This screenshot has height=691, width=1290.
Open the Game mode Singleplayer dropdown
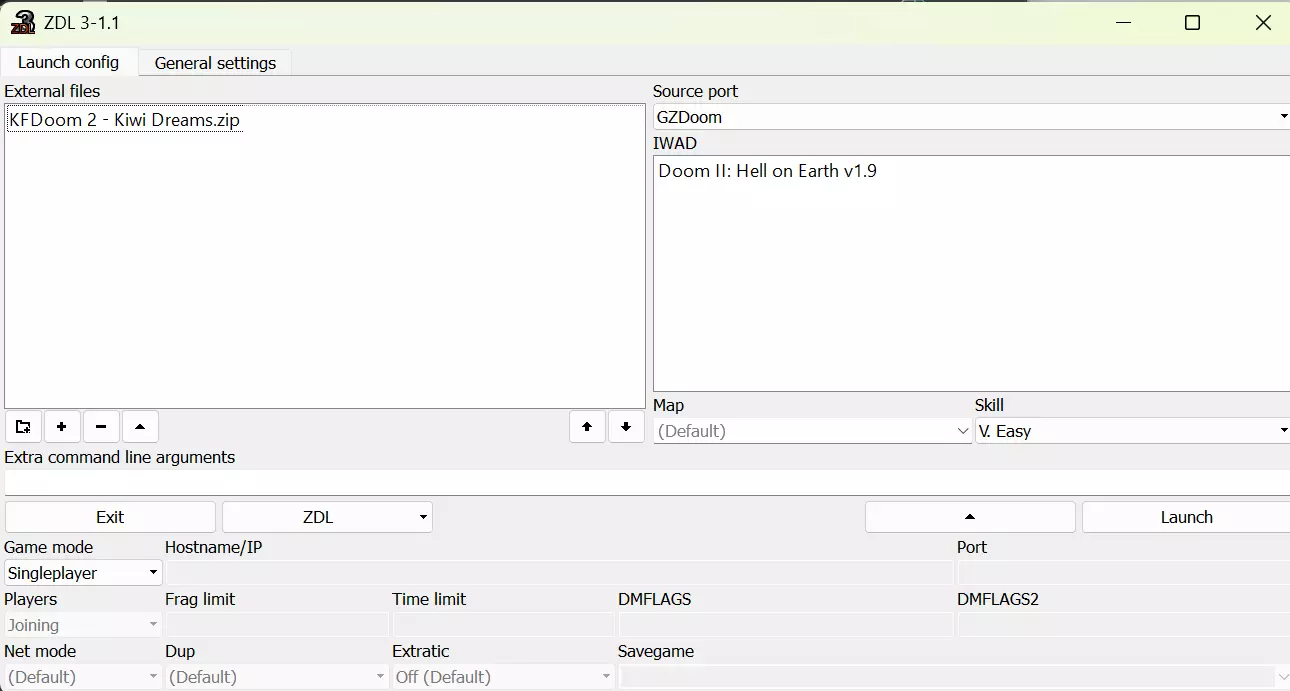tap(83, 573)
